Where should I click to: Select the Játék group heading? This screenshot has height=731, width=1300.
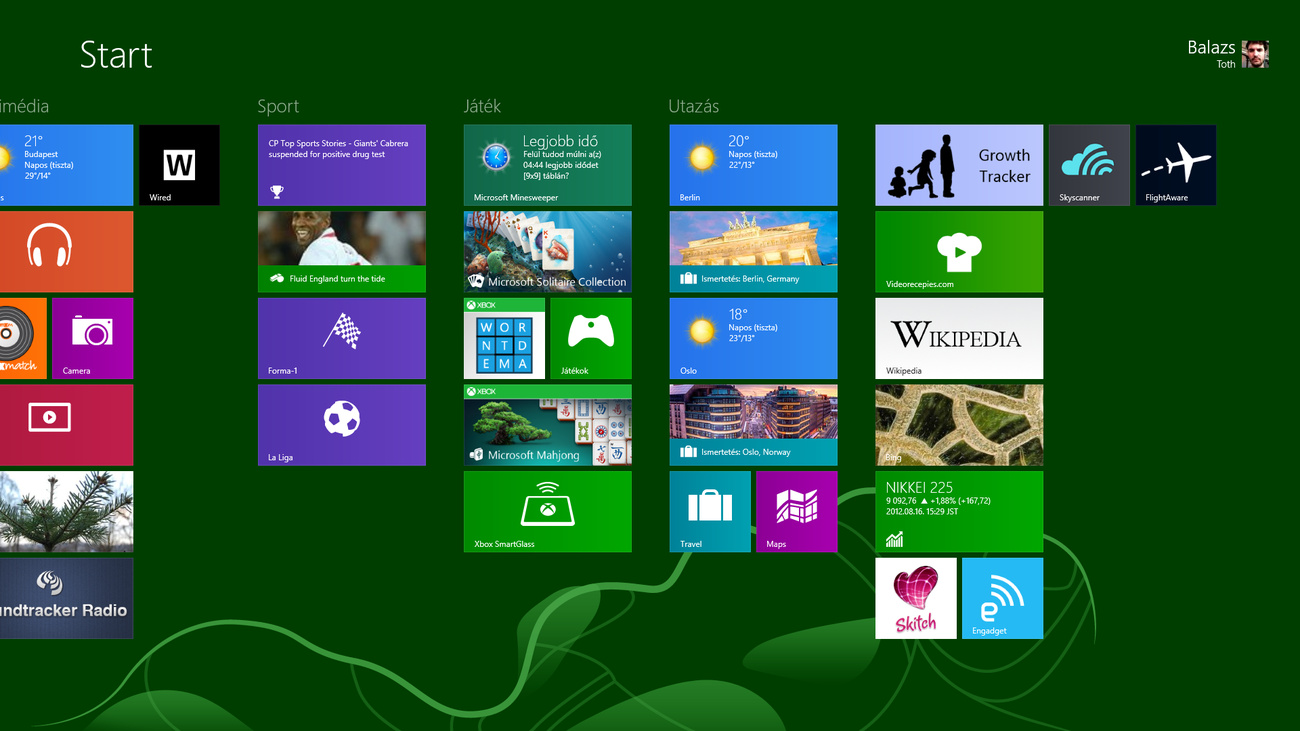(482, 106)
